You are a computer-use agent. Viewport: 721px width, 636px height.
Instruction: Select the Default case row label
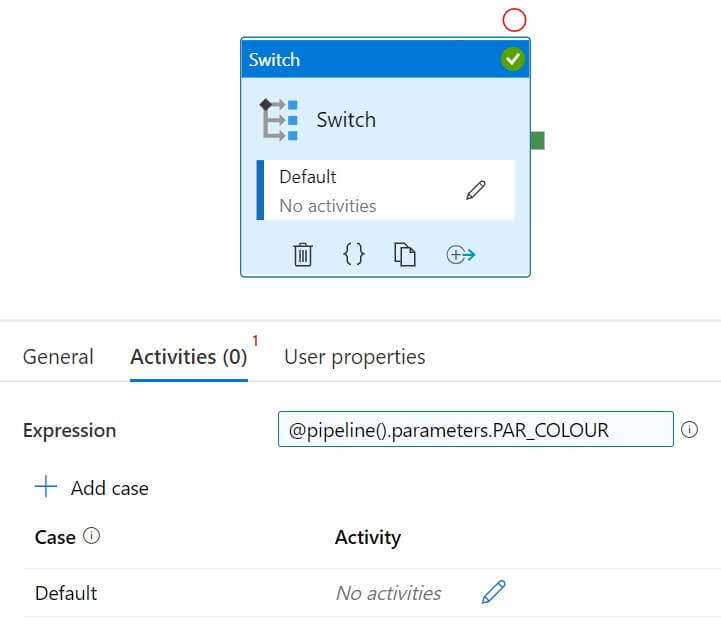66,593
